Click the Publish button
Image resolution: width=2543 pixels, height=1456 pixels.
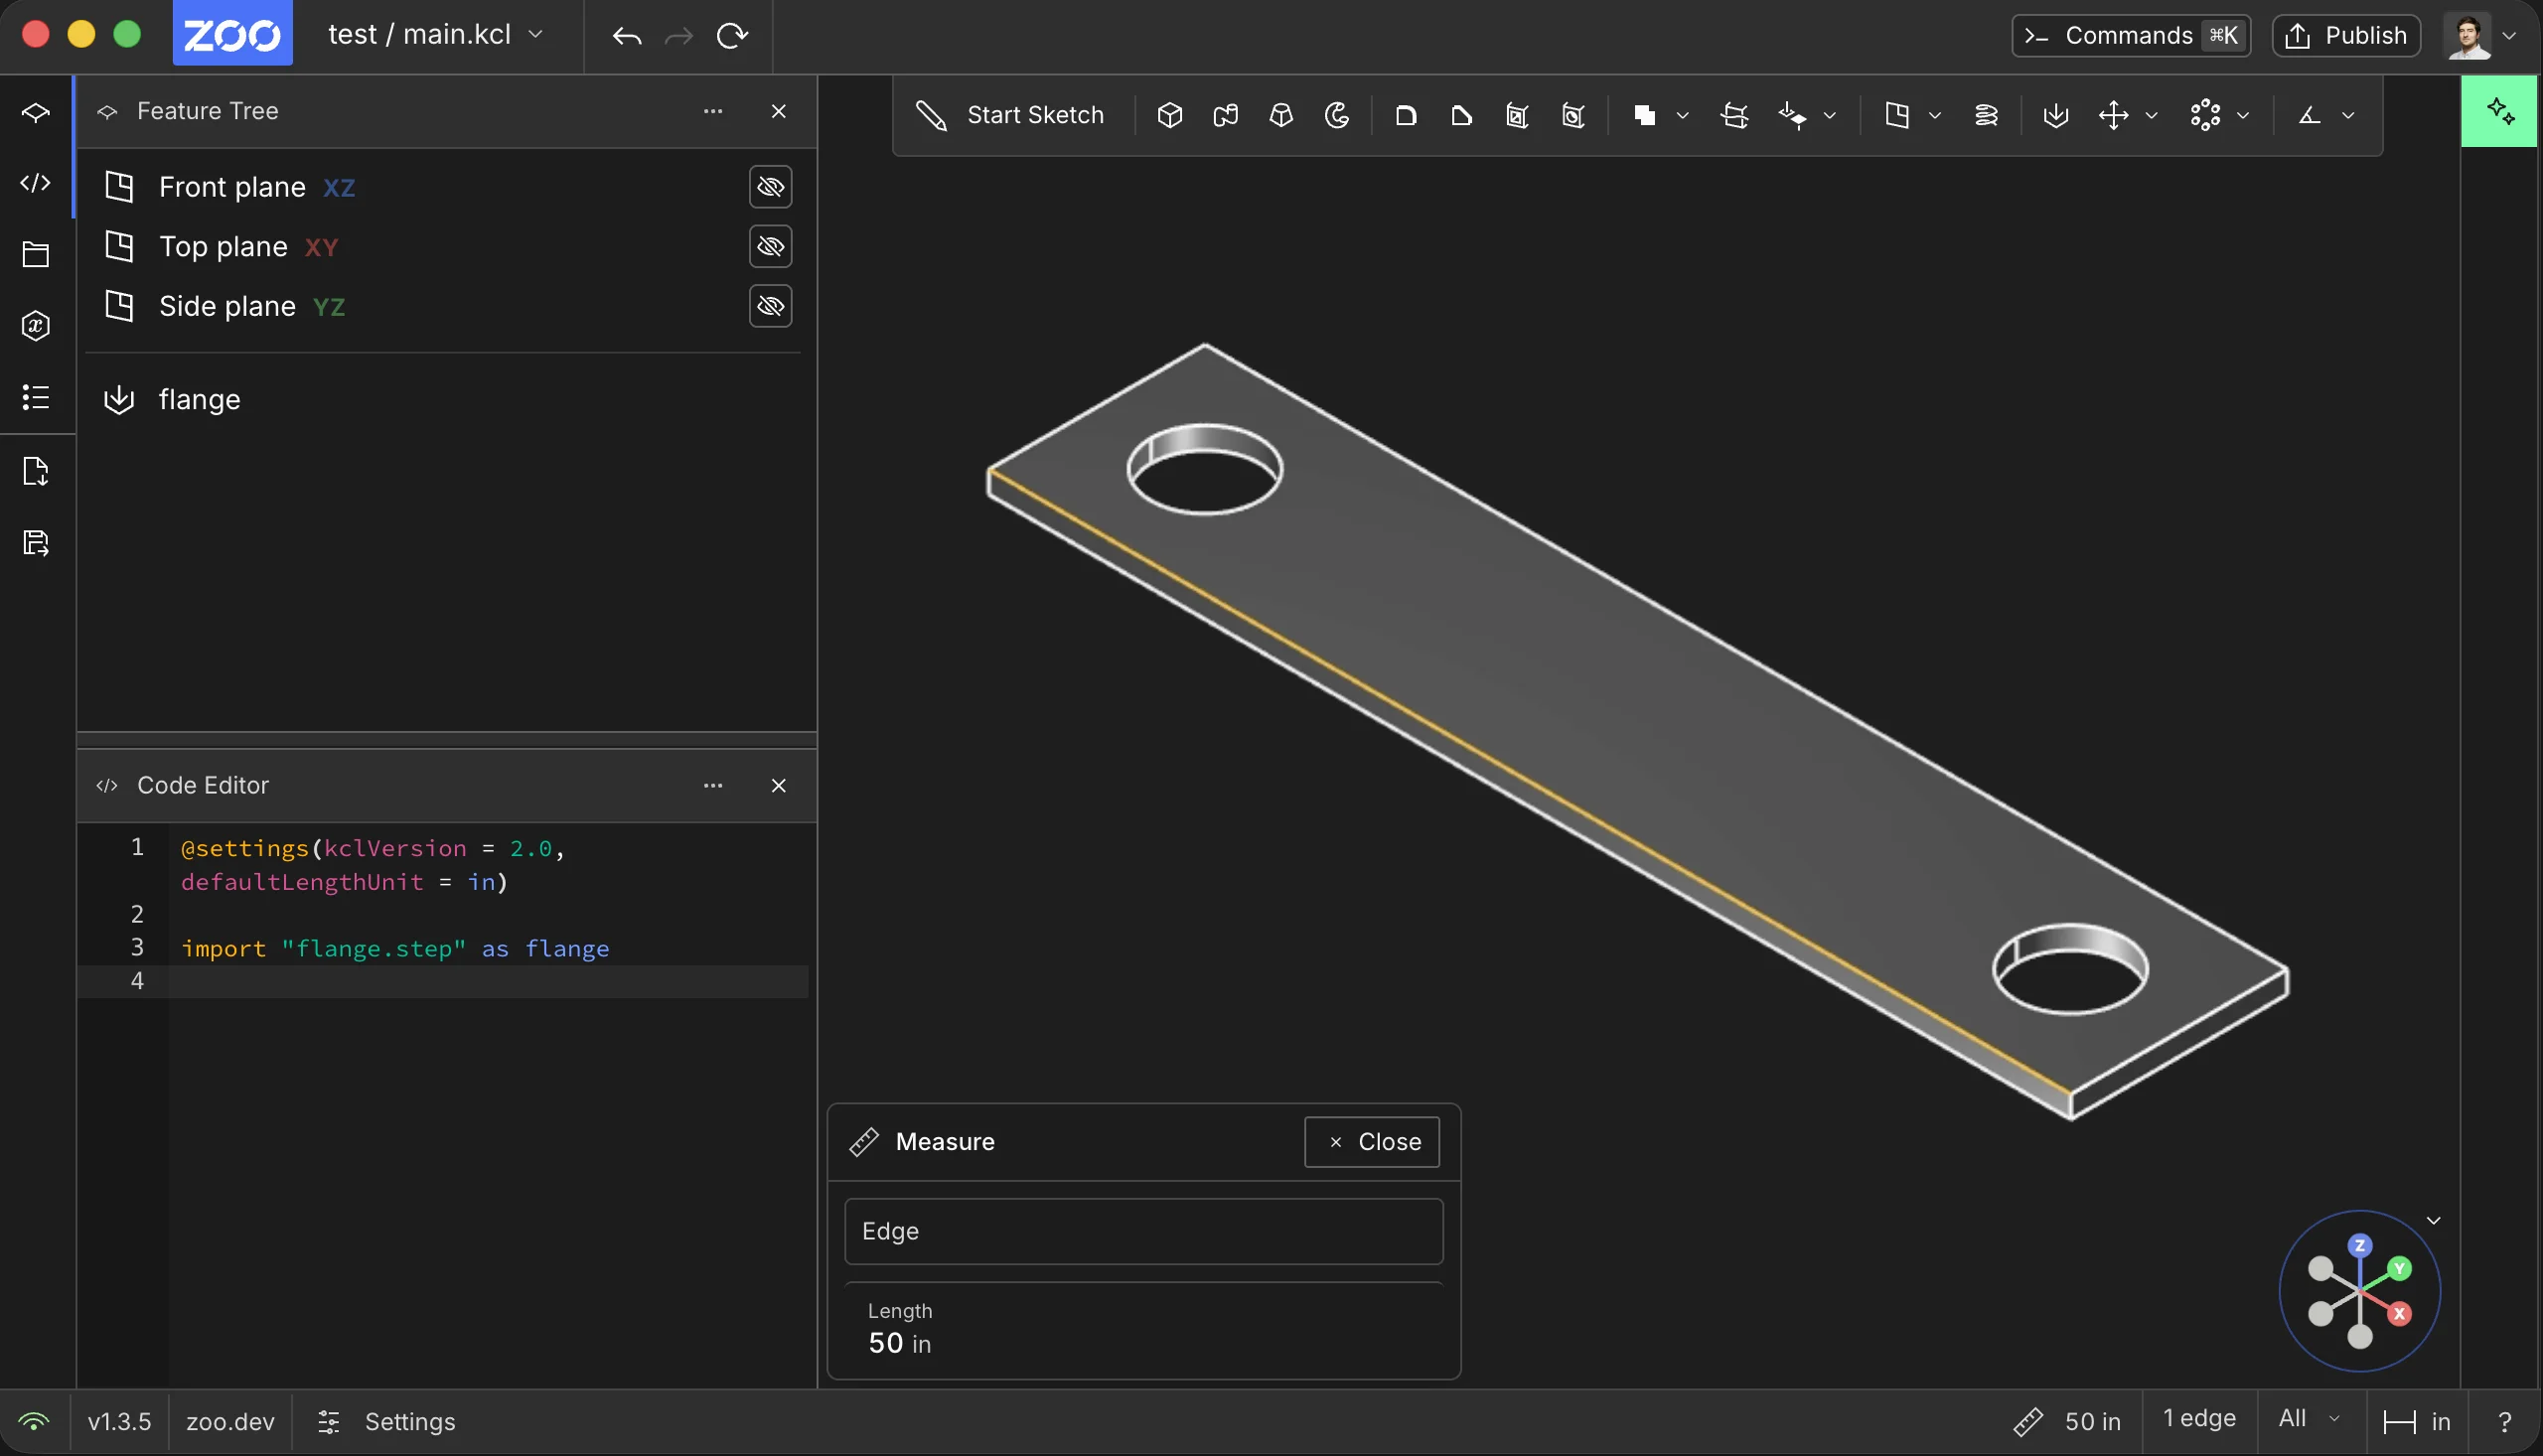[x=2346, y=36]
